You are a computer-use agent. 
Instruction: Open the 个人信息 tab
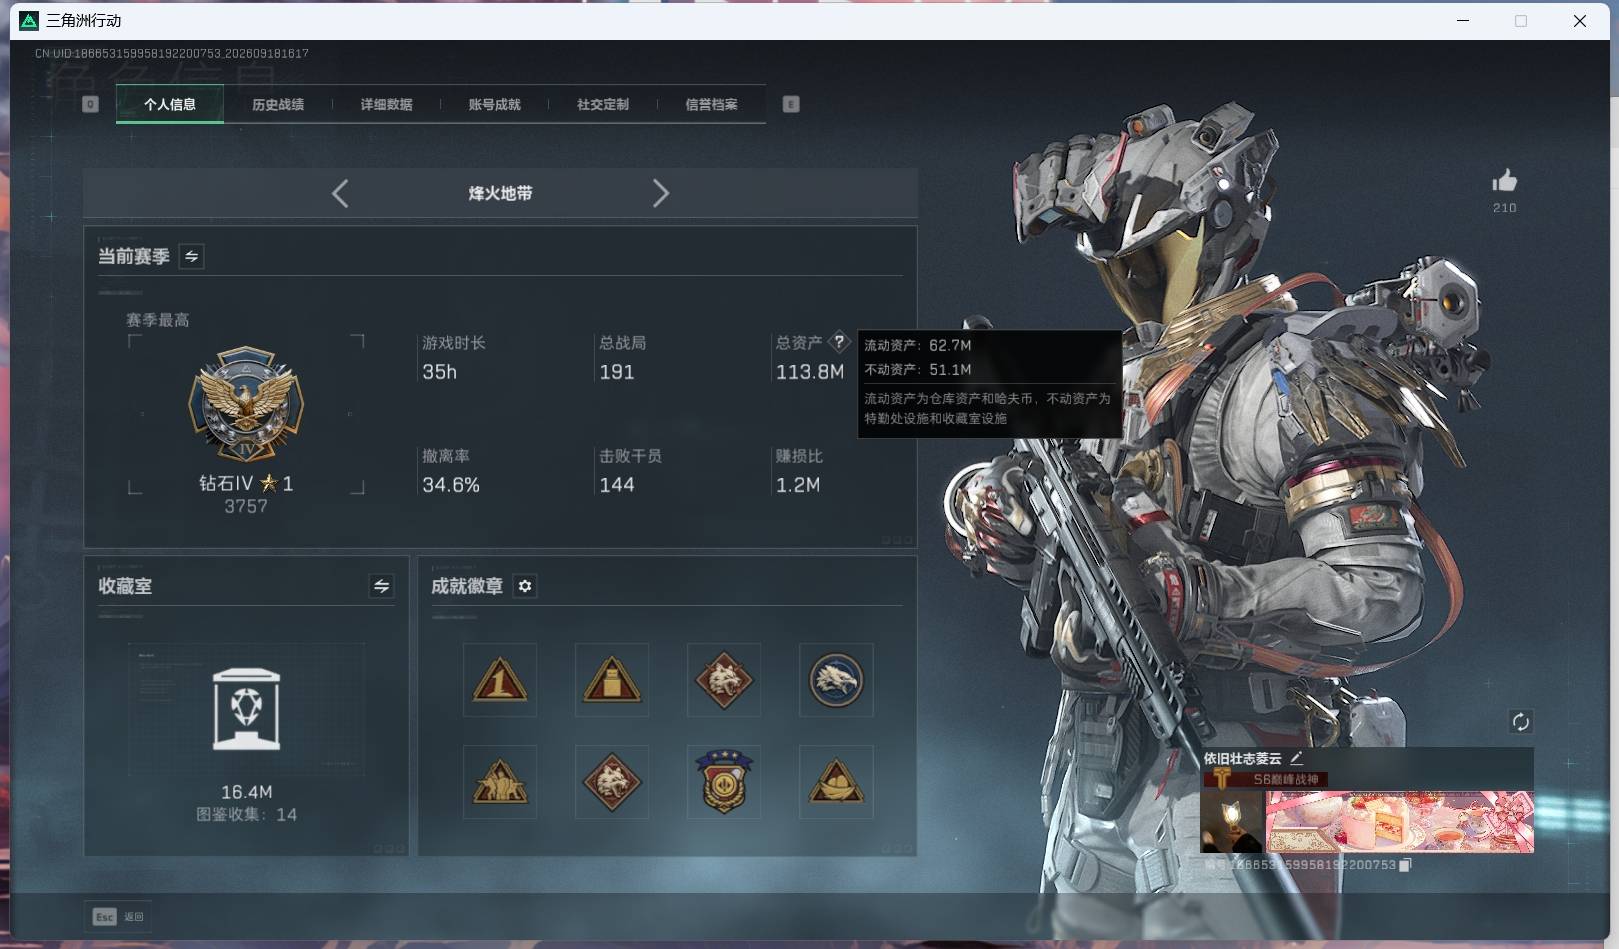click(170, 104)
